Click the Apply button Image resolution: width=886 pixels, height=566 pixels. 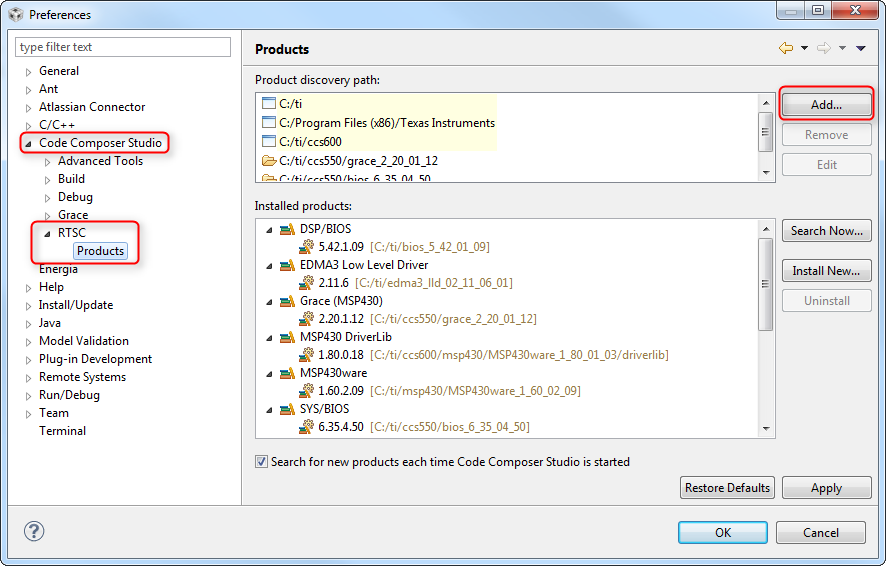pos(827,487)
